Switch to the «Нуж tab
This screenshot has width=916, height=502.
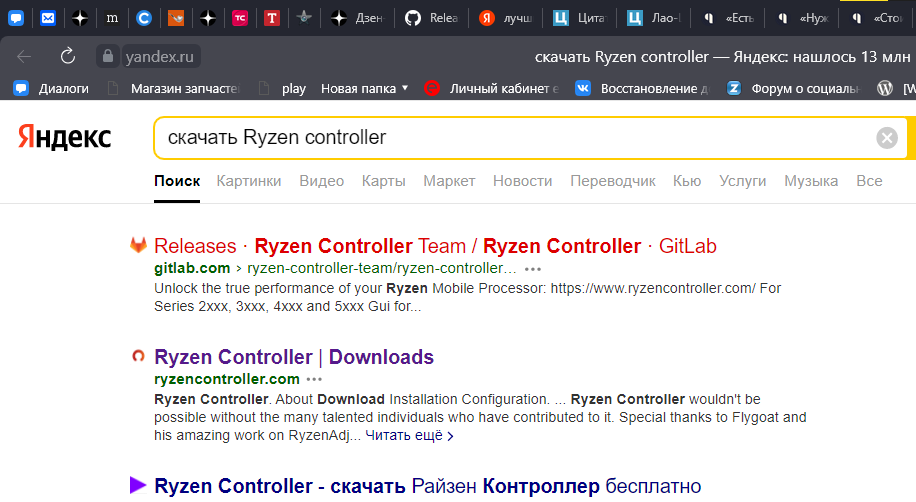tap(802, 18)
